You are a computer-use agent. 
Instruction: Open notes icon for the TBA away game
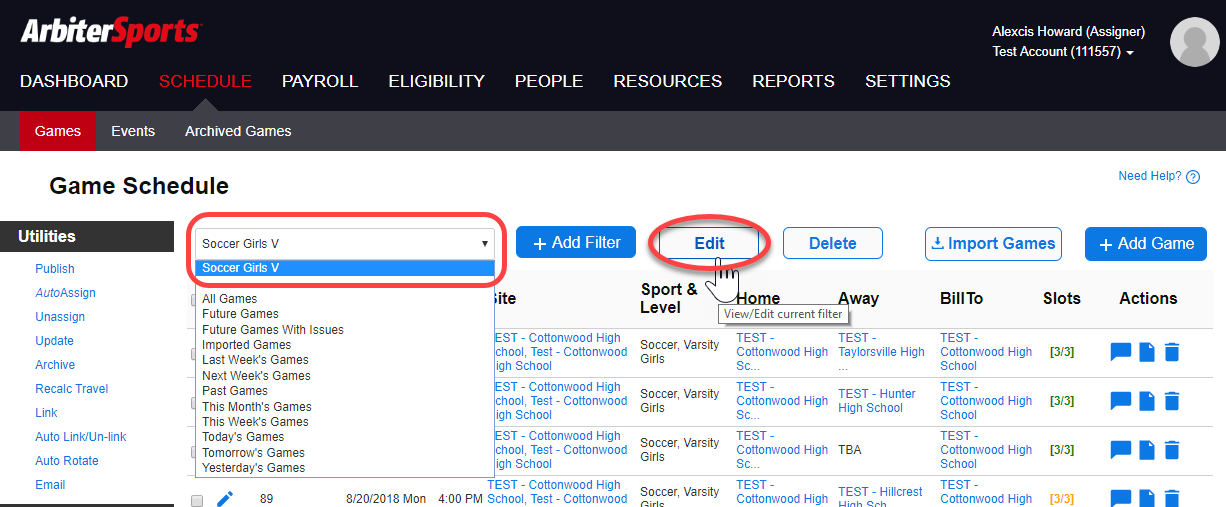[x=1121, y=450]
